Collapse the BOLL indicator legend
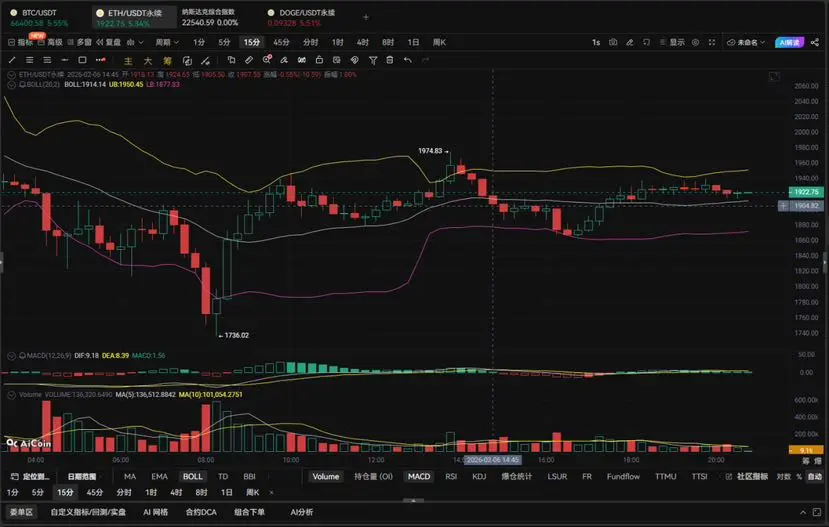The height and width of the screenshot is (527, 829). (x=11, y=85)
